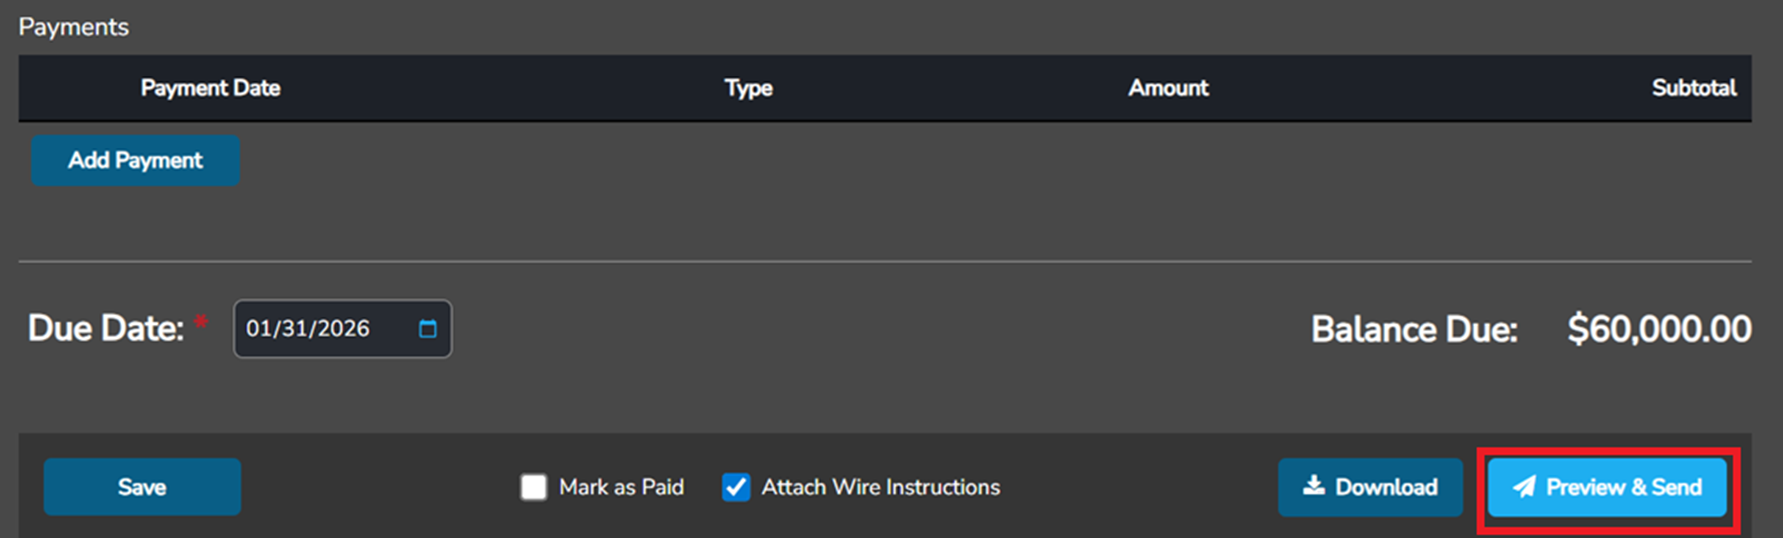Click the Subtotal column header
The width and height of the screenshot is (1783, 538).
click(x=1693, y=88)
